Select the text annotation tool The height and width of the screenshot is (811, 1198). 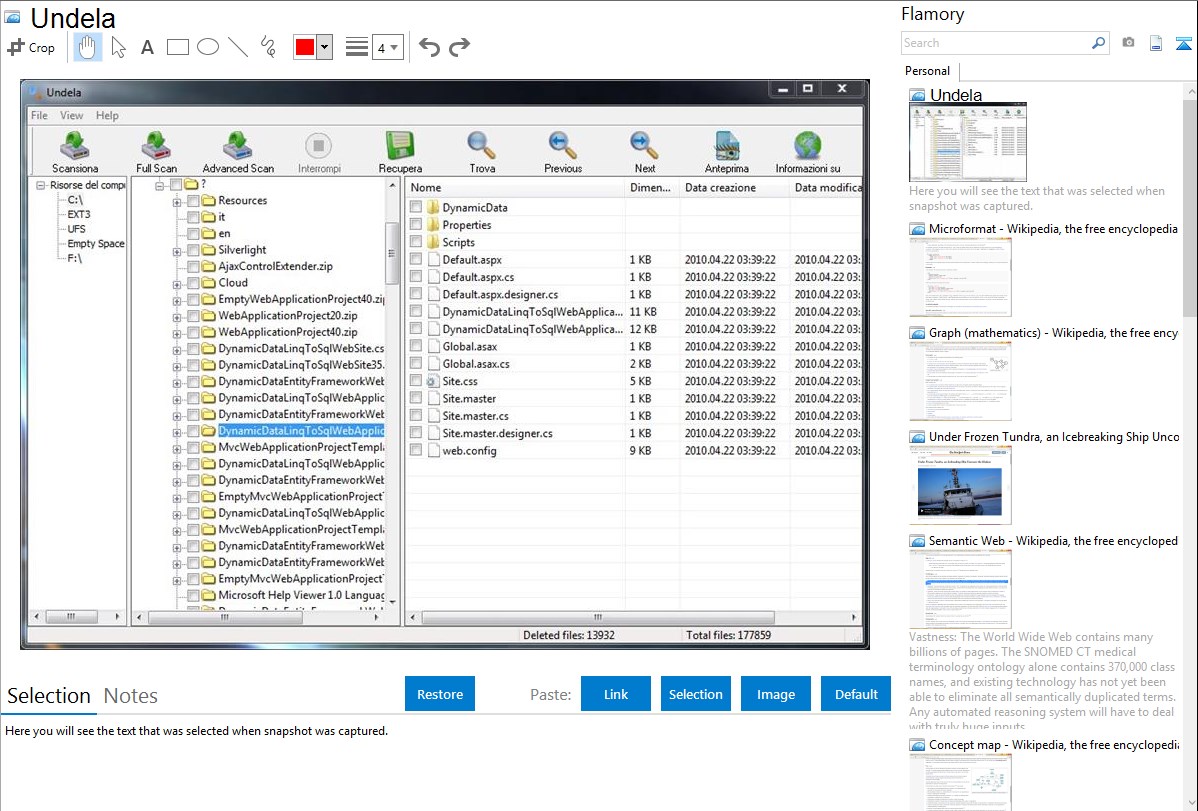[x=147, y=47]
